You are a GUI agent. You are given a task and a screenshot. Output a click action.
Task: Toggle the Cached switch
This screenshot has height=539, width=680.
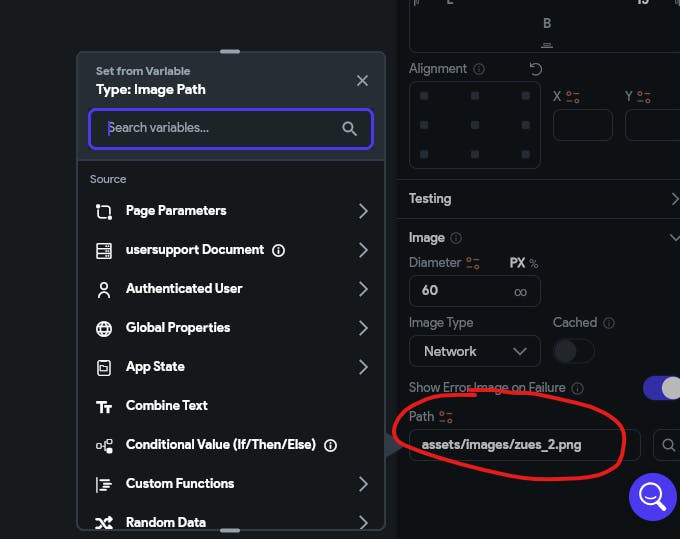point(573,351)
